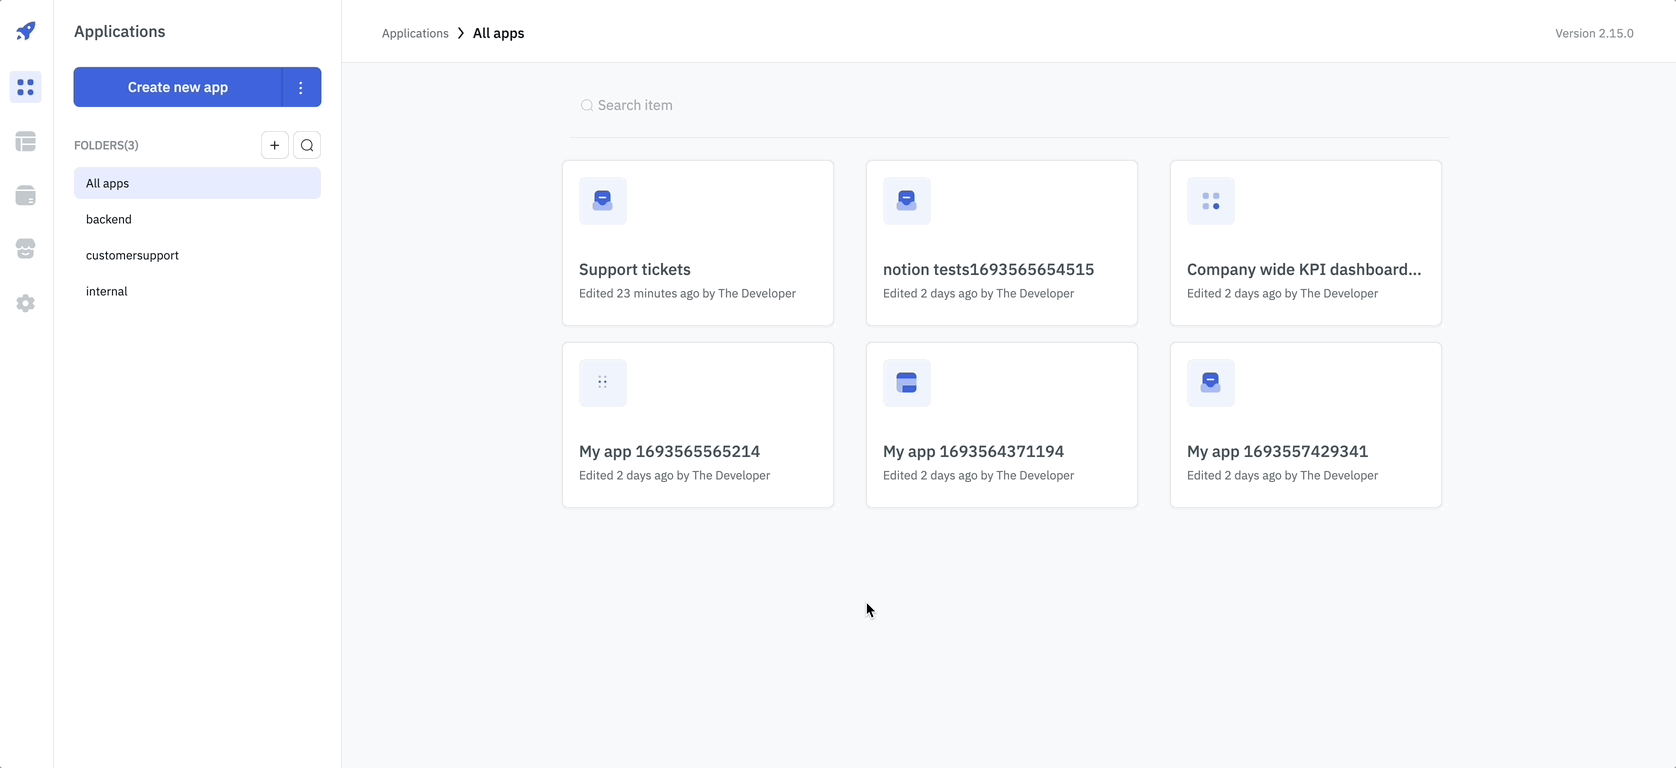1676x768 pixels.
Task: Open the settings gear in the sidebar
Action: 26,303
